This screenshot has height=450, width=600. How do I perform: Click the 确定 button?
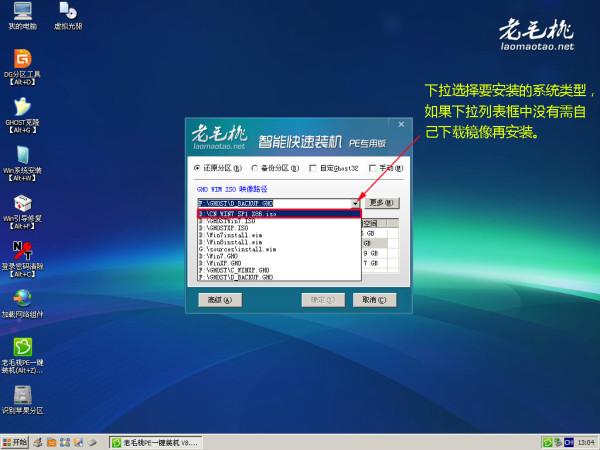(x=323, y=300)
